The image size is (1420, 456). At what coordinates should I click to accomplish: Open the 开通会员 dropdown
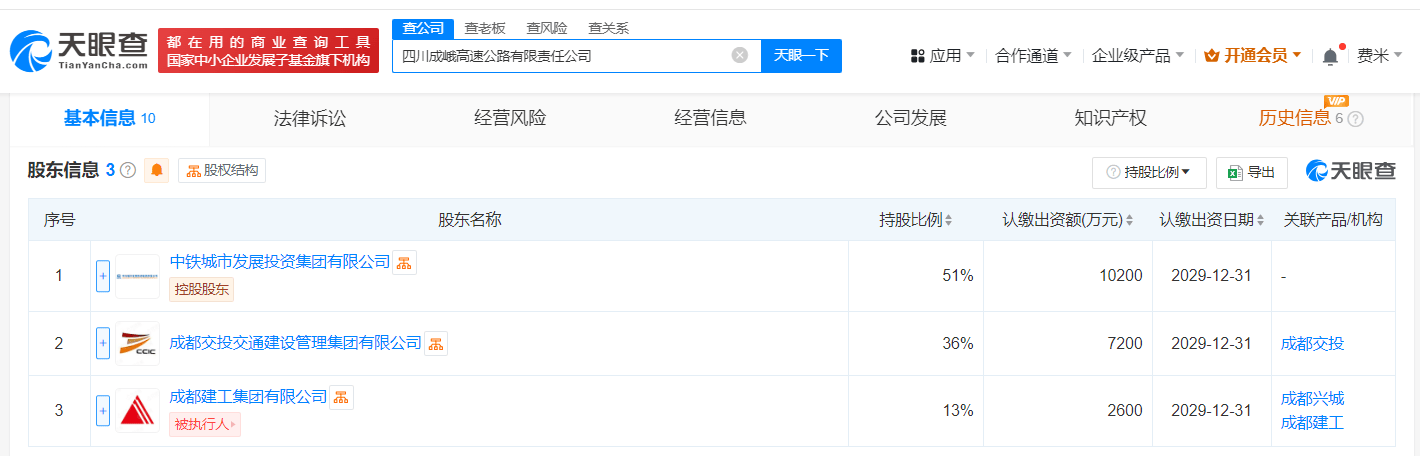(x=1252, y=56)
